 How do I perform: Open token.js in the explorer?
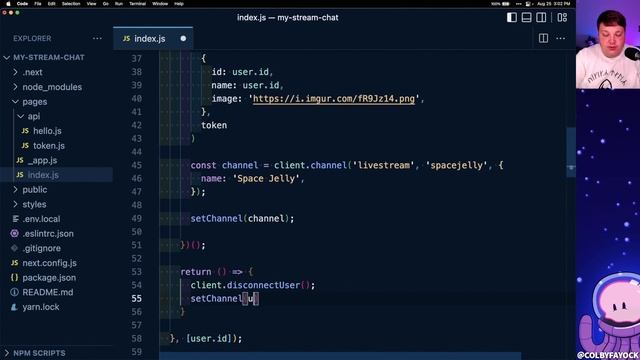click(49, 145)
